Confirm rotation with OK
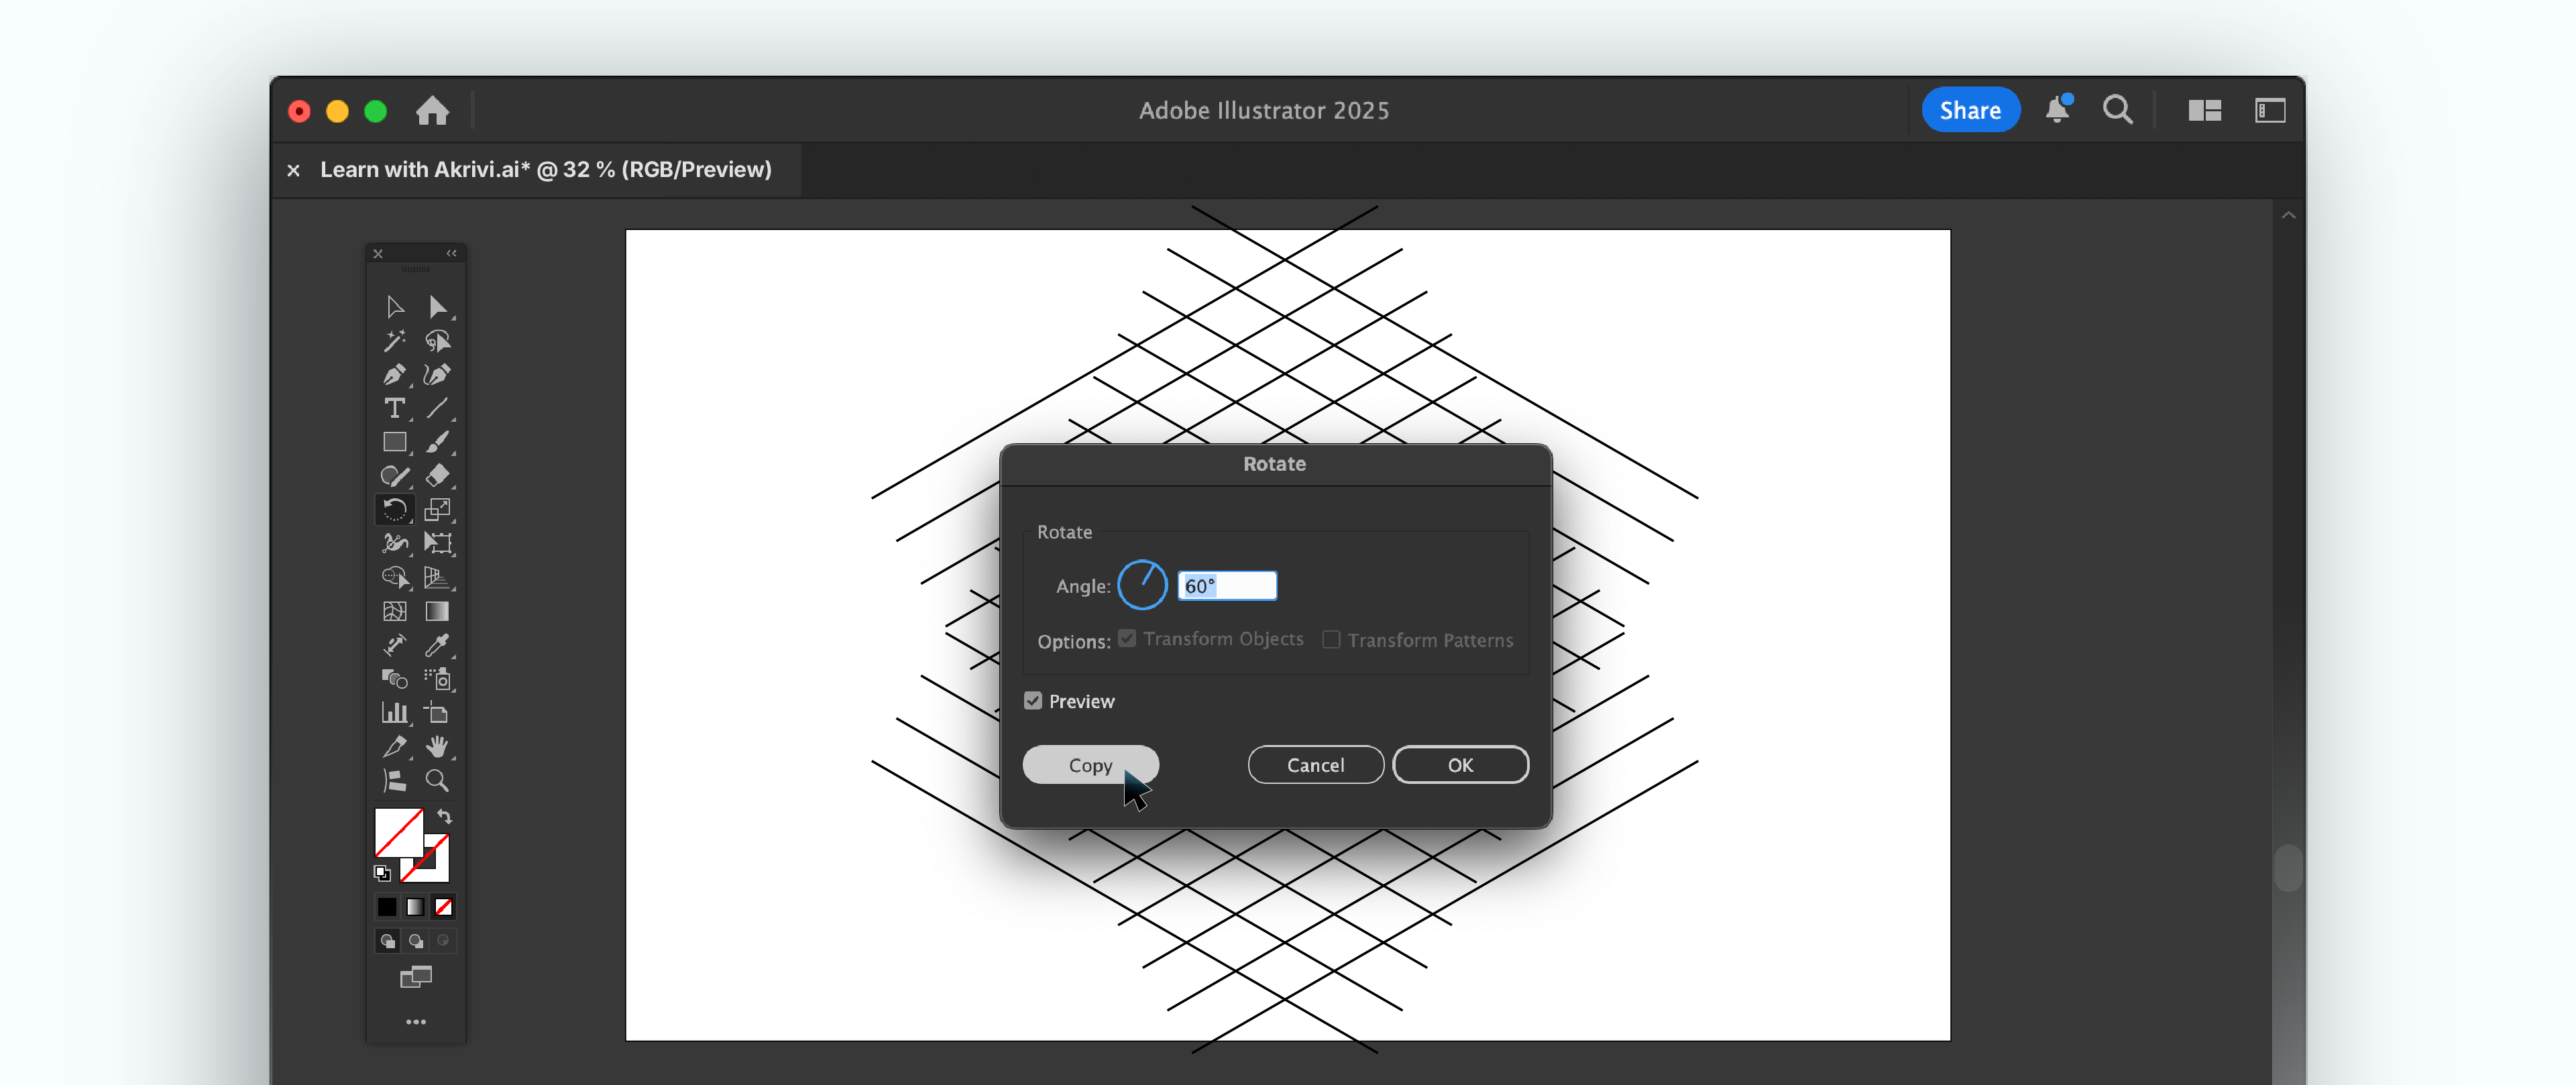This screenshot has height=1085, width=2576. point(1460,765)
